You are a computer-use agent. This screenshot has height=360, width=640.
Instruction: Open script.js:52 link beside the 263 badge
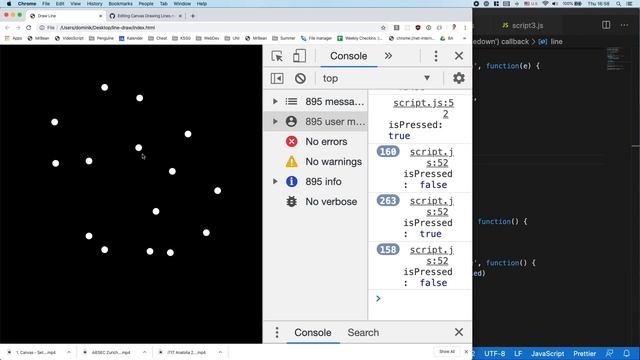tap(432, 206)
